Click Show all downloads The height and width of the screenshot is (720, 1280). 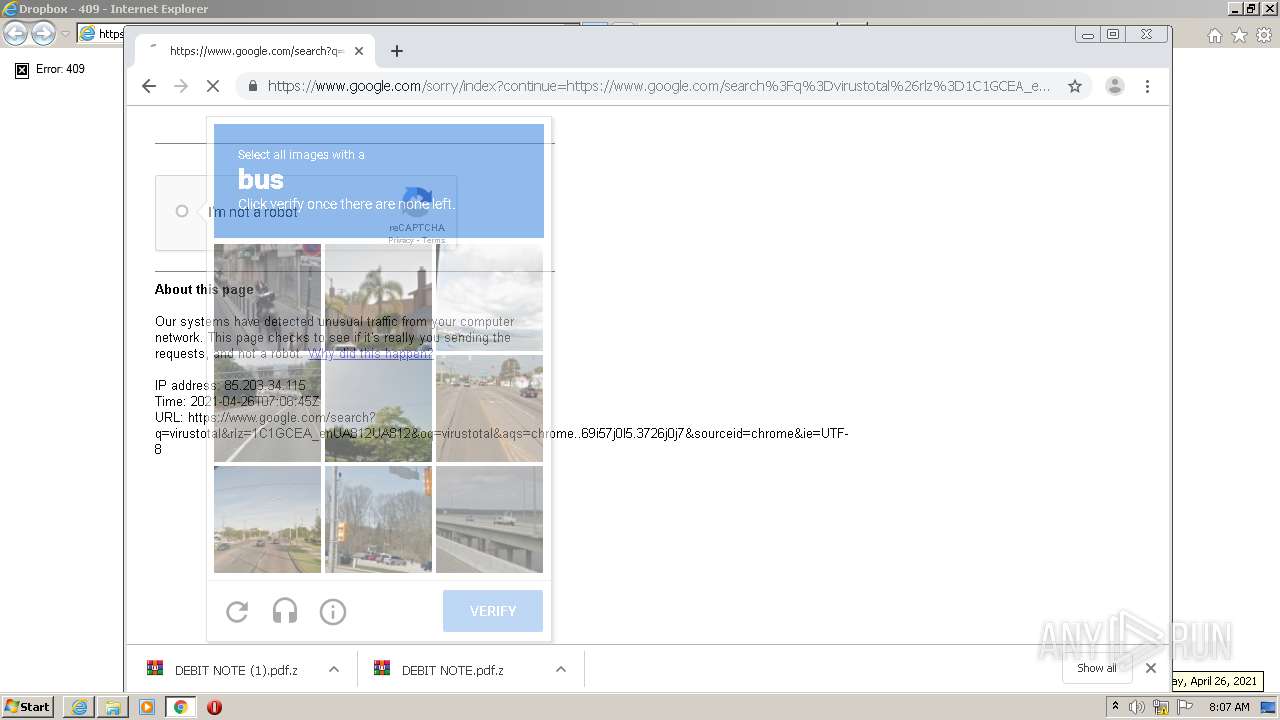[x=1097, y=668]
